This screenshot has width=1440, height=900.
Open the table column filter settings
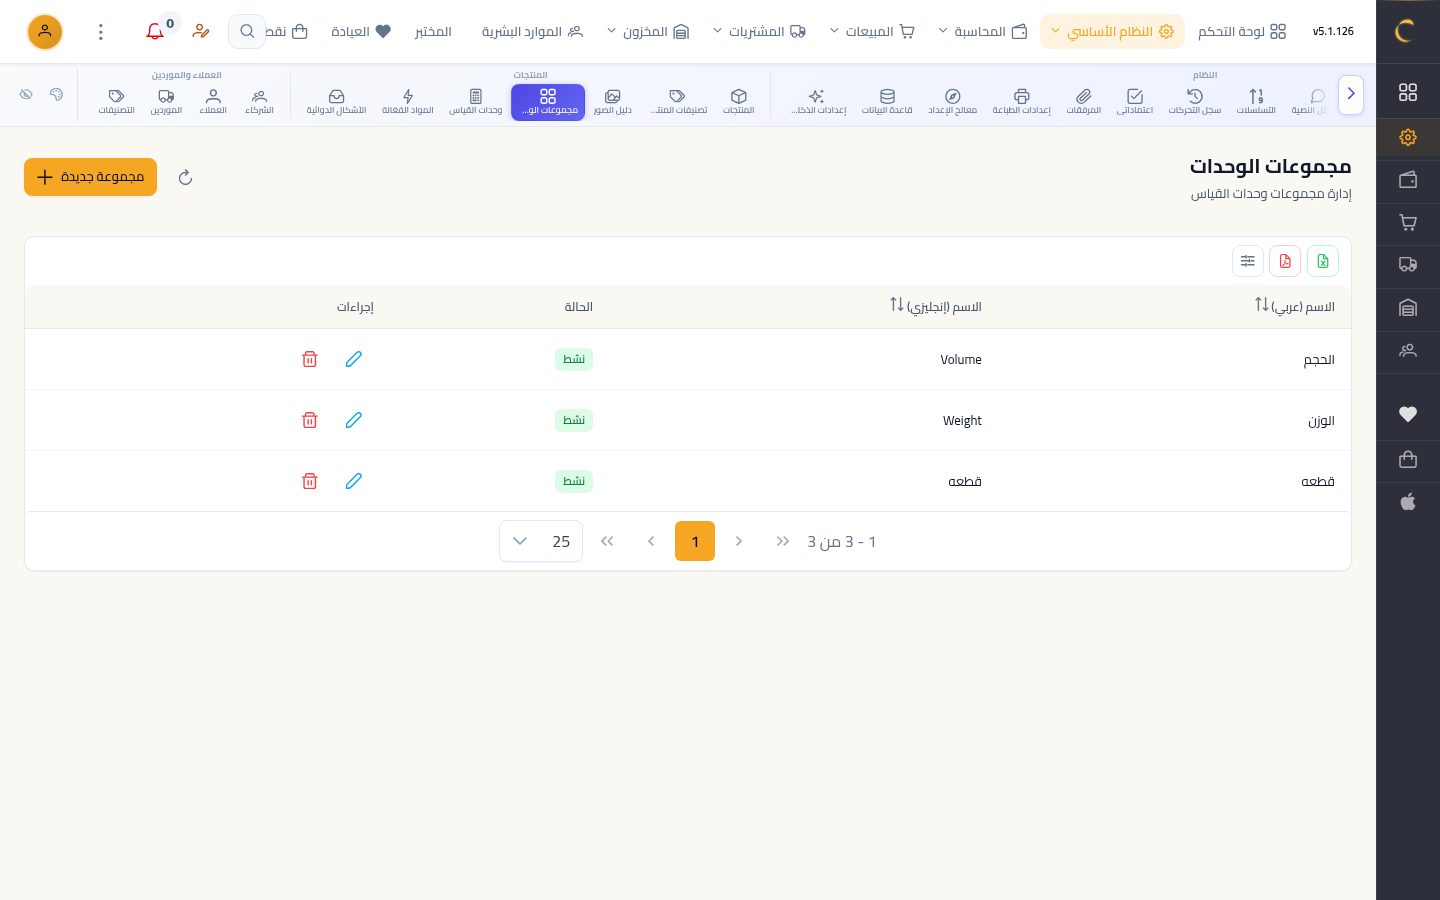(x=1248, y=261)
